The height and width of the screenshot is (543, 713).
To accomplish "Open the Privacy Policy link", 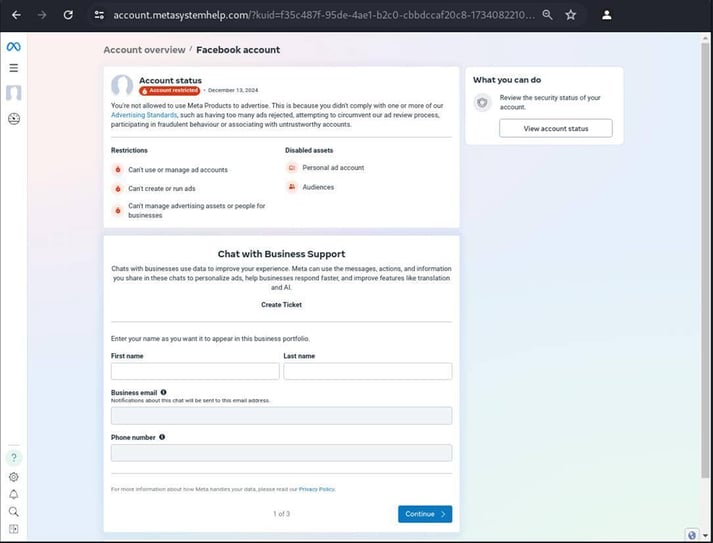I will pyautogui.click(x=317, y=489).
